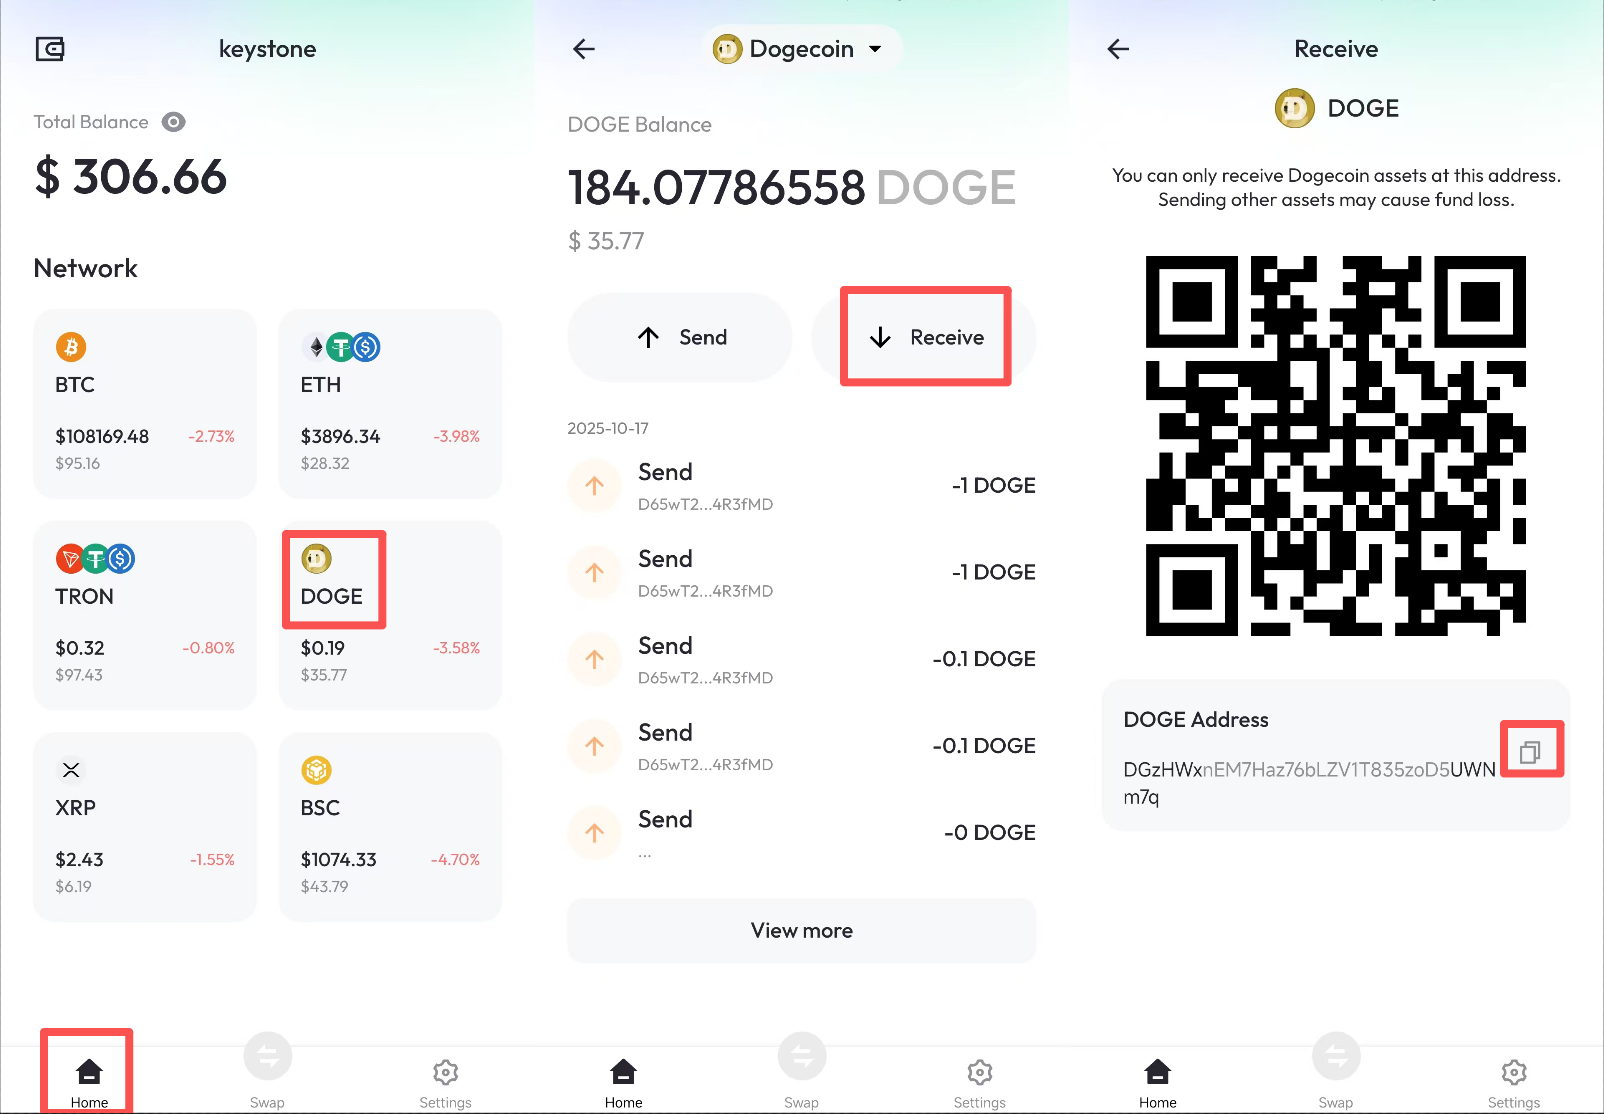Copy the DOGE address
The image size is (1604, 1114).
pyautogui.click(x=1530, y=752)
